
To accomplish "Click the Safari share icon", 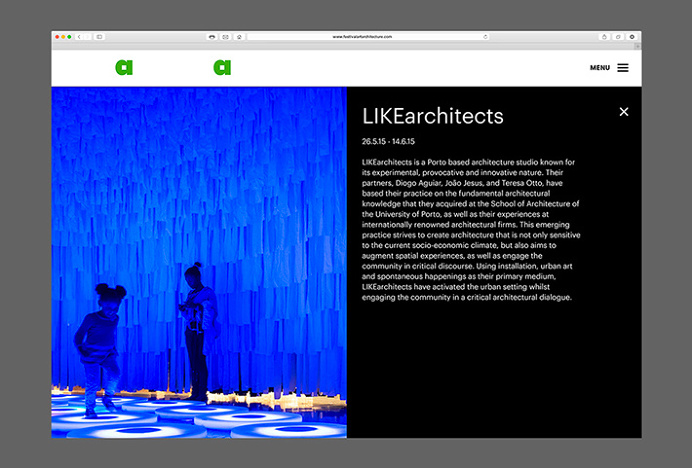I will click(604, 37).
